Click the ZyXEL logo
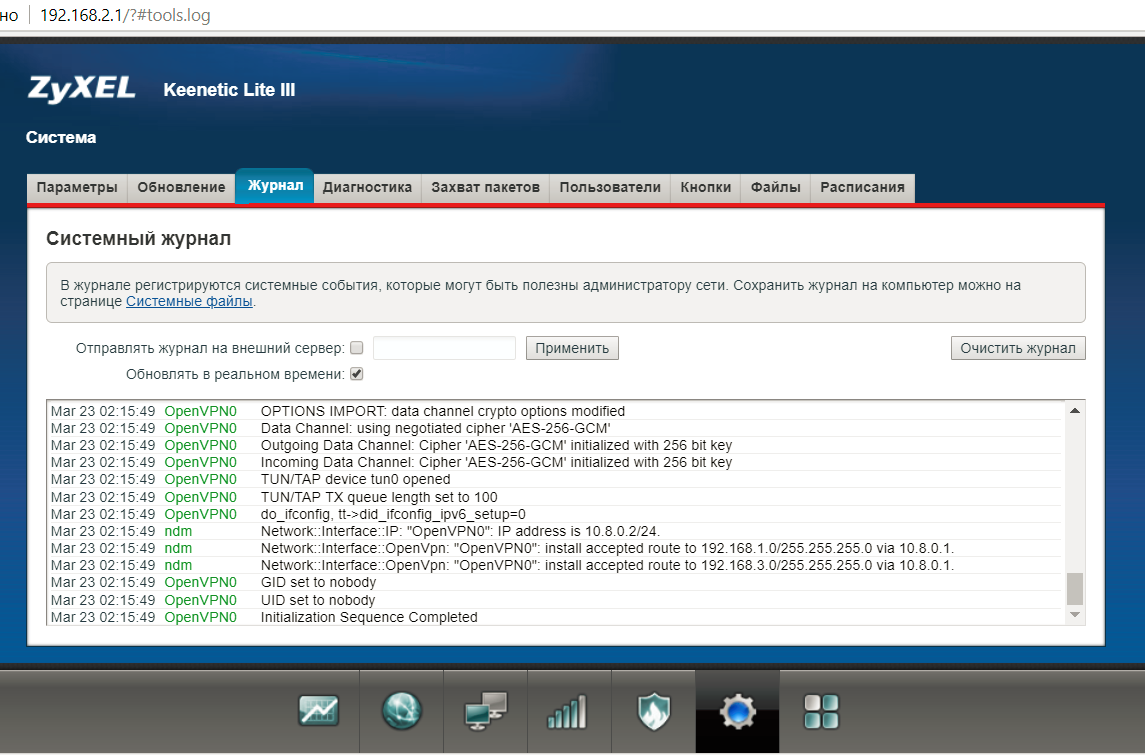The height and width of the screenshot is (755, 1145). tap(82, 89)
